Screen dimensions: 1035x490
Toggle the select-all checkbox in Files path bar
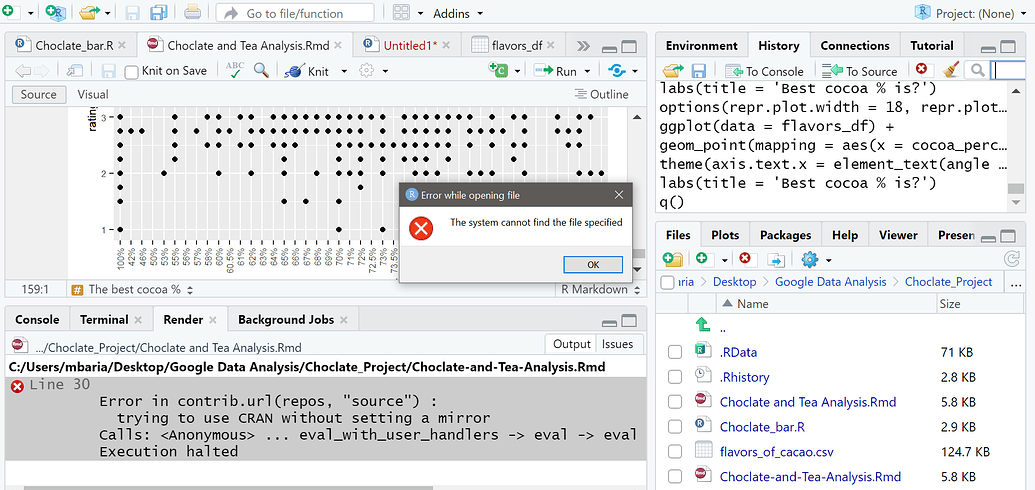tap(667, 282)
